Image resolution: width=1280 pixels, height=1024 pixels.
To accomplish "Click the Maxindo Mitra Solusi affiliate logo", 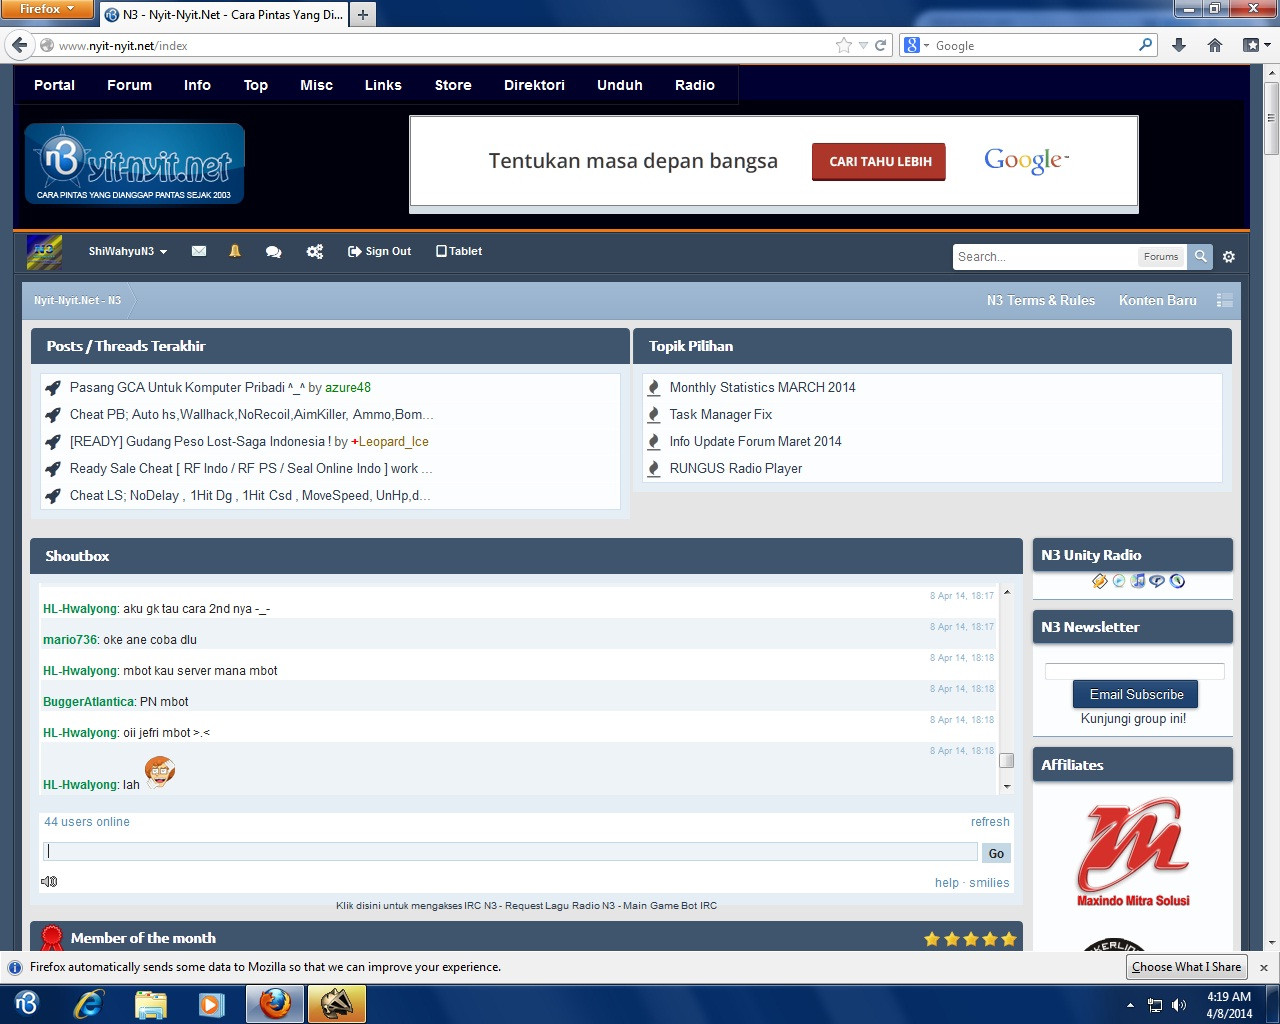I will [x=1133, y=853].
